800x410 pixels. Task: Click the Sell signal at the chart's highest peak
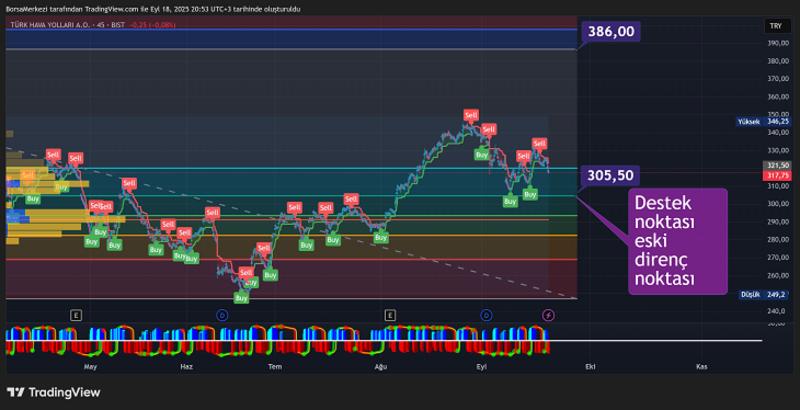coord(471,115)
